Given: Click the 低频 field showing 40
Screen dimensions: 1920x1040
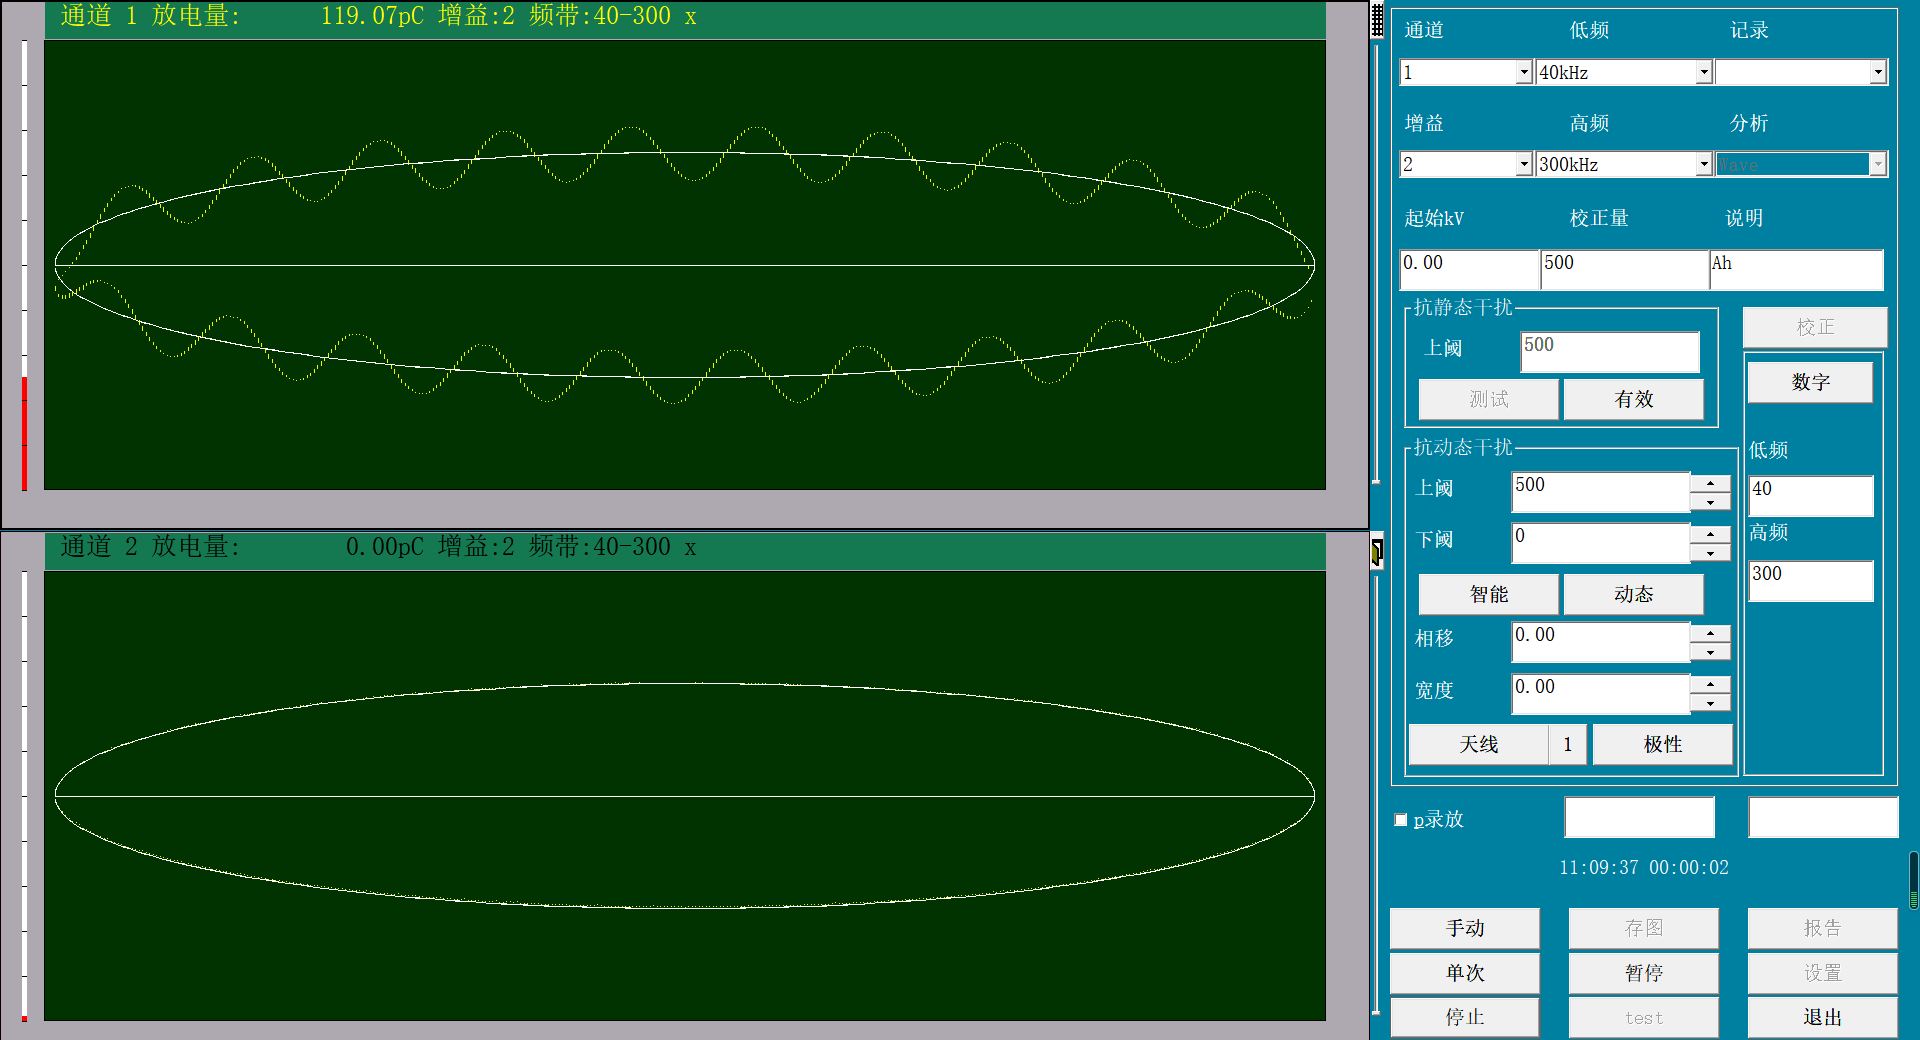Looking at the screenshot, I should tap(1811, 496).
